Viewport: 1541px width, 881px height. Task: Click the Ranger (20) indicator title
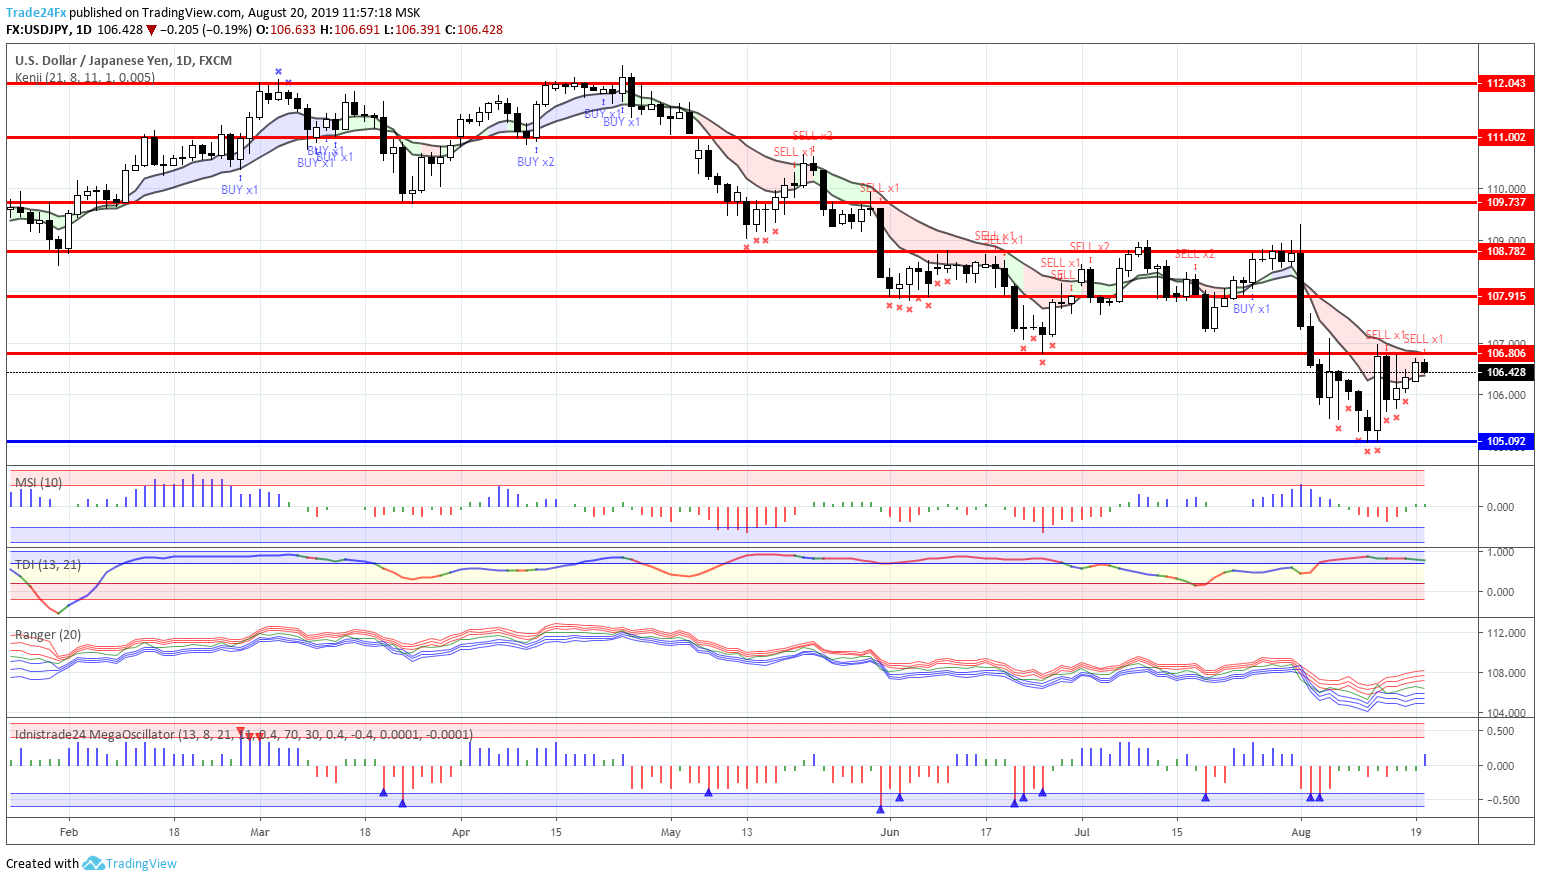pos(48,635)
